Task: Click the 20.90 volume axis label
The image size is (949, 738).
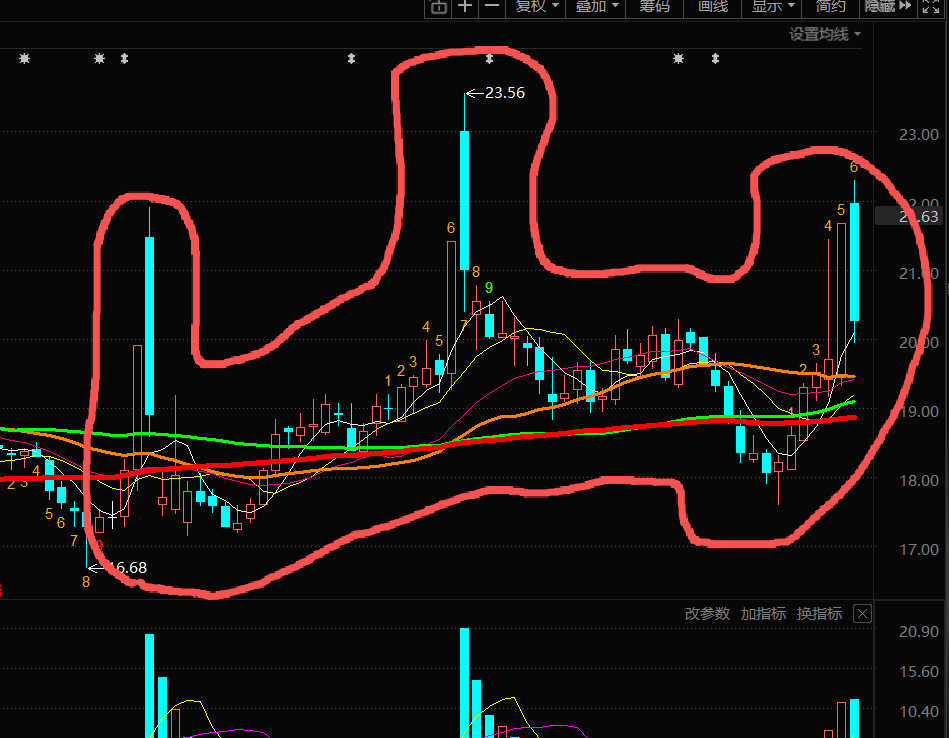Action: pos(919,631)
